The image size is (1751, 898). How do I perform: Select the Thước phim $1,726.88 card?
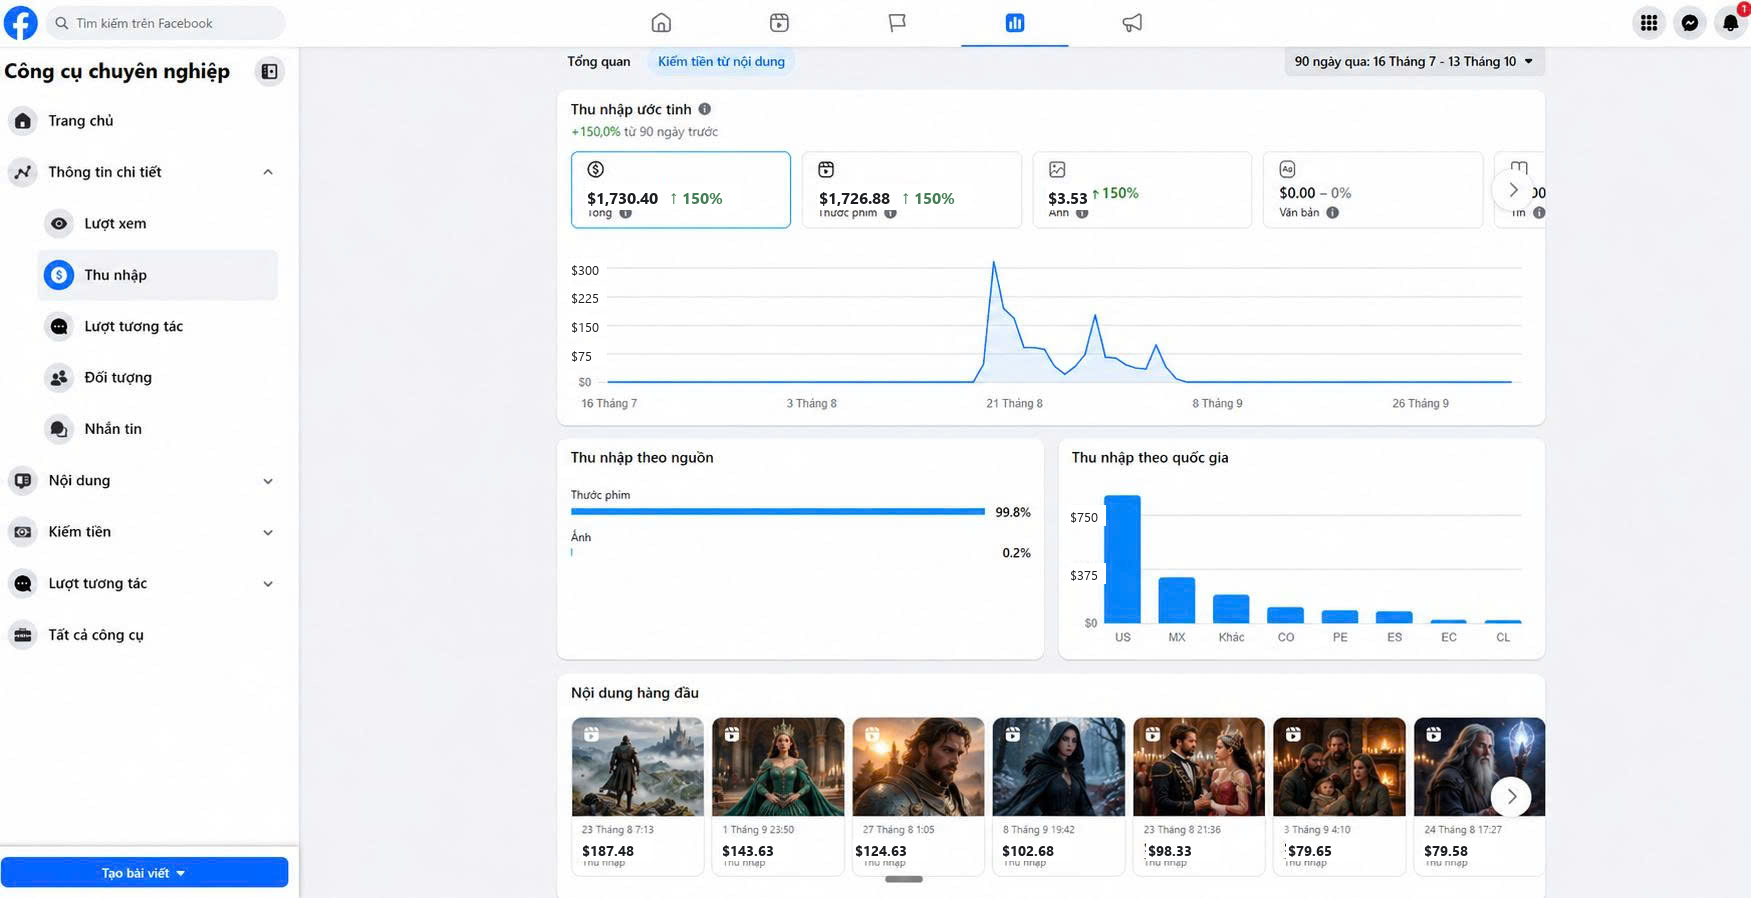[x=912, y=190]
